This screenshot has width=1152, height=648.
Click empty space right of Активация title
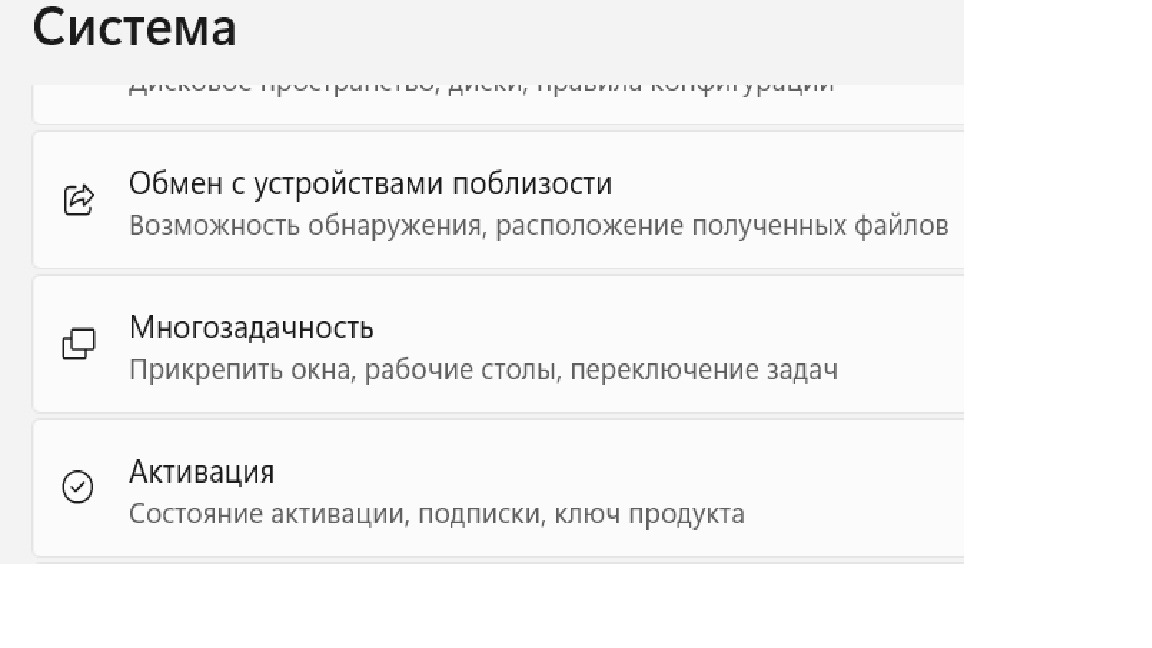tap(617, 472)
